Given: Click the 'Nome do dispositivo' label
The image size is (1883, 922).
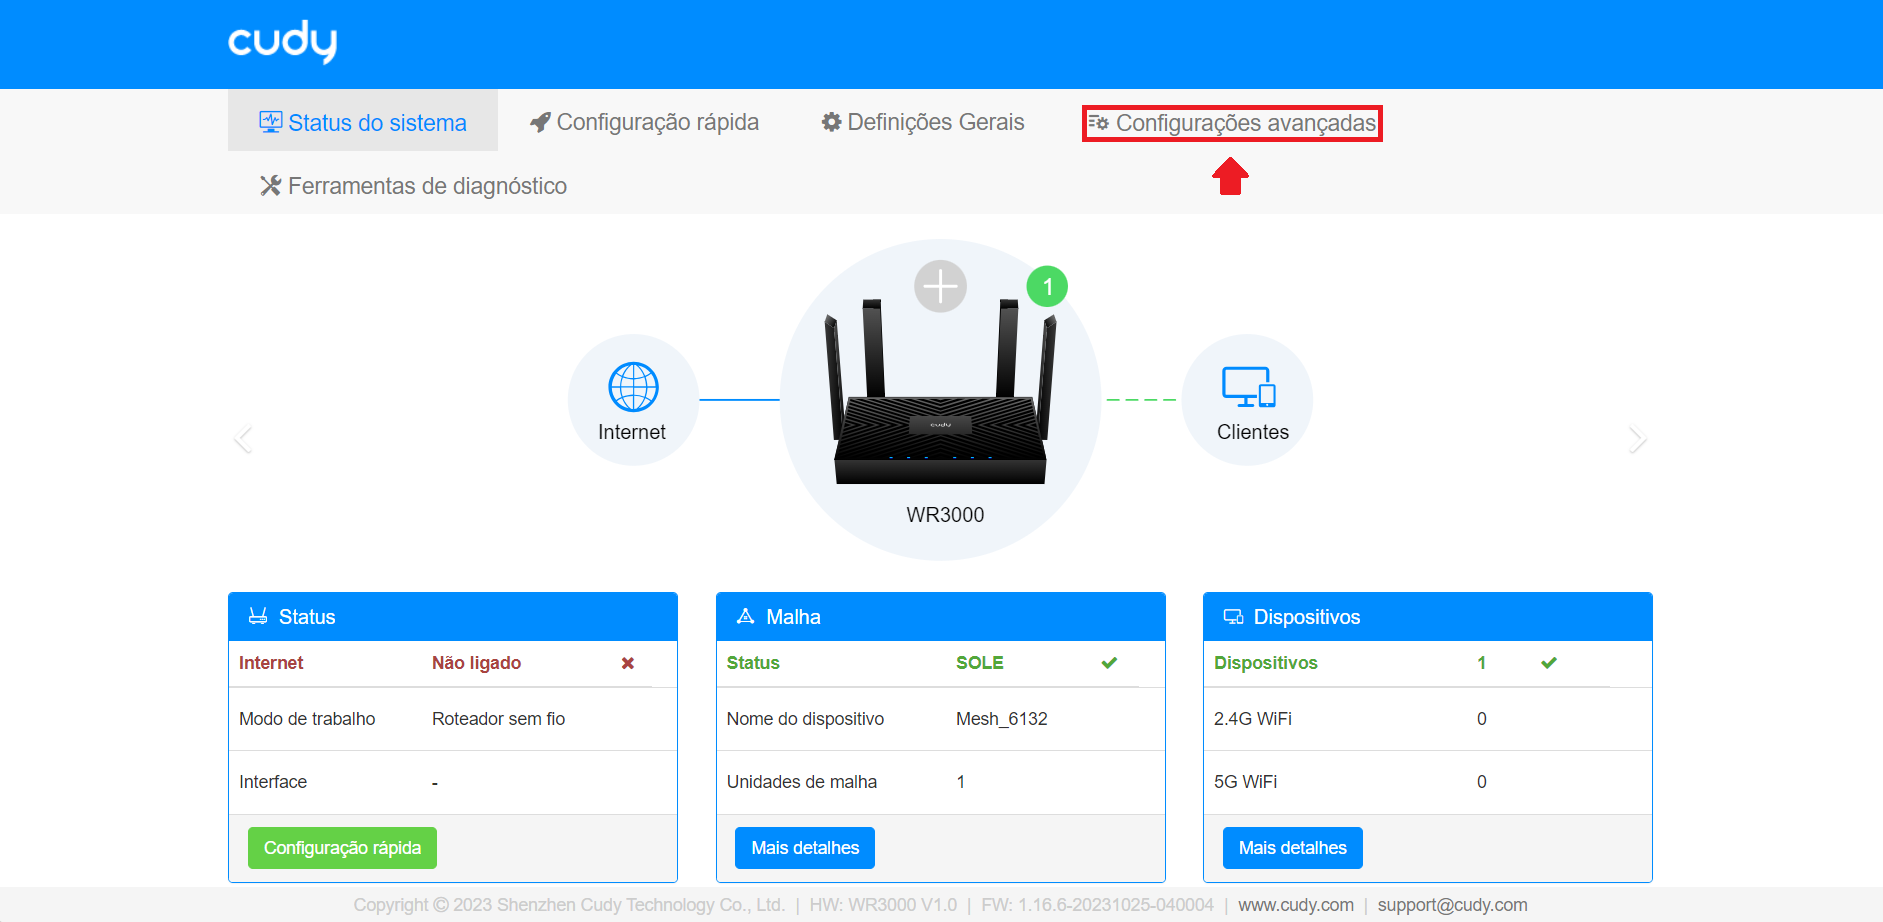Looking at the screenshot, I should click(805, 719).
